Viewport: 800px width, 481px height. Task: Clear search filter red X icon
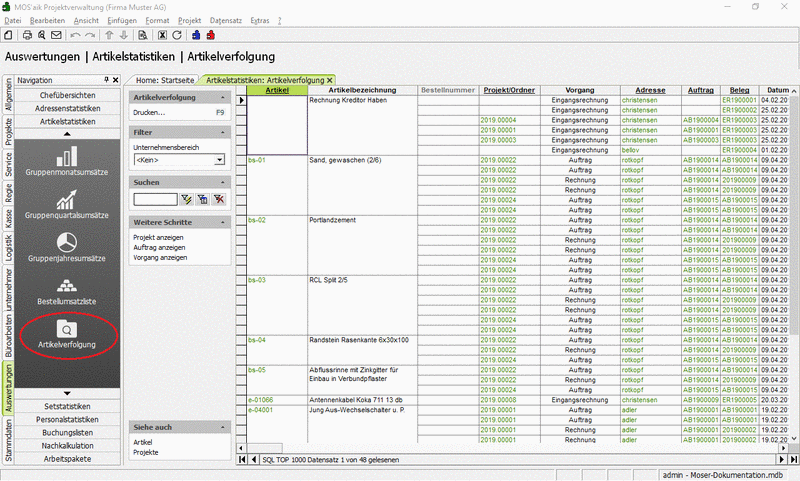coord(219,199)
